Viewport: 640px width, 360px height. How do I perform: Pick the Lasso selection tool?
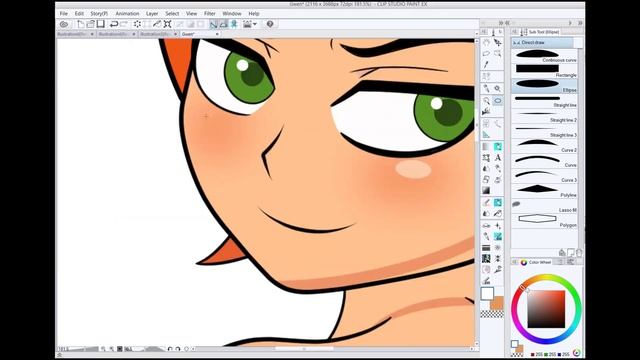click(486, 53)
